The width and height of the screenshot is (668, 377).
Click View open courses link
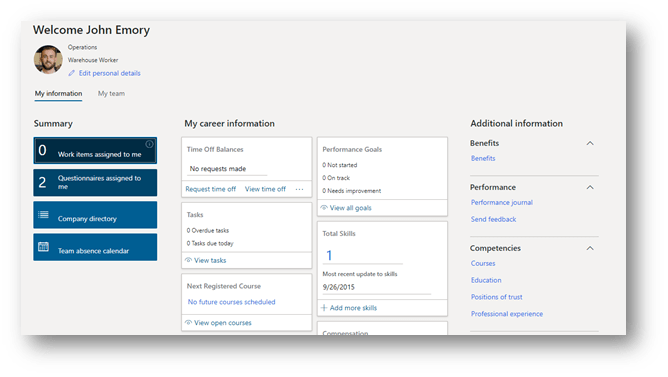click(x=223, y=323)
